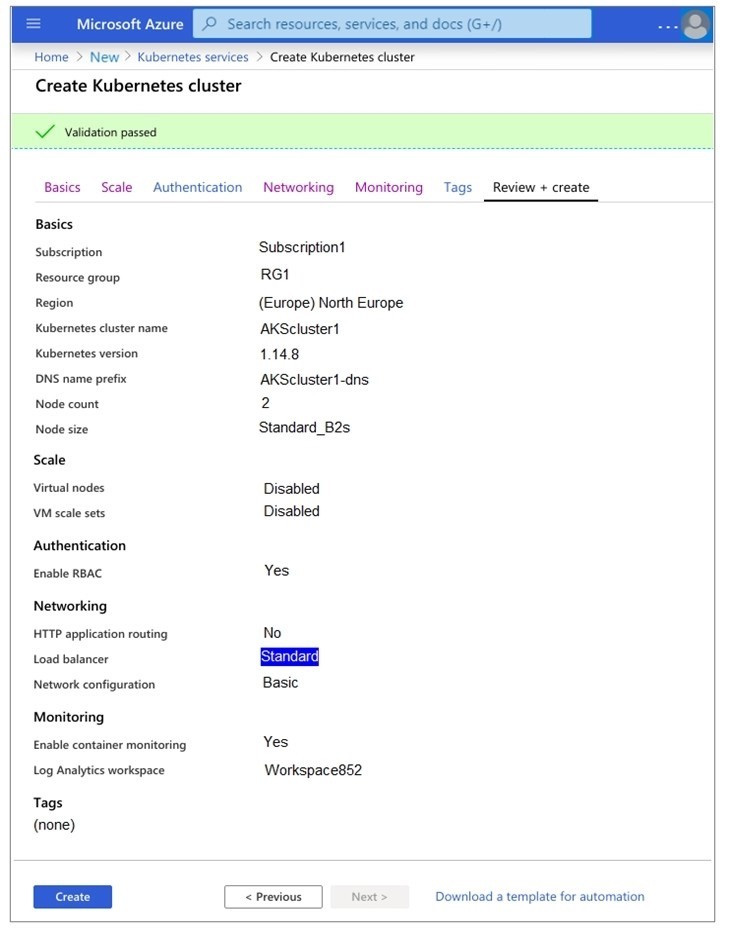
Task: Click the magnifier icon in search bar
Action: (x=210, y=24)
